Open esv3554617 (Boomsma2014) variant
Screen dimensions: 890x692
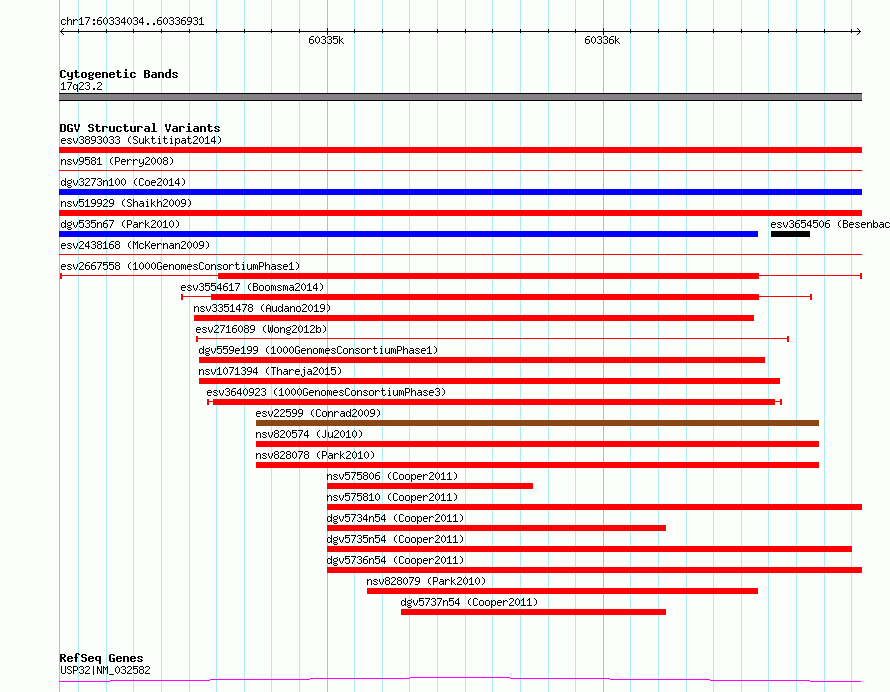[252, 287]
